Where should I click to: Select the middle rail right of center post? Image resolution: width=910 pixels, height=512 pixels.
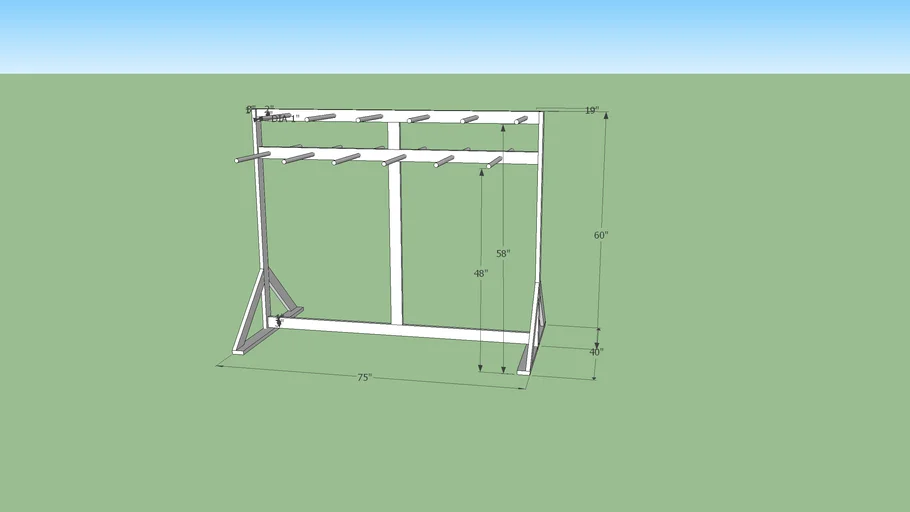pos(470,158)
